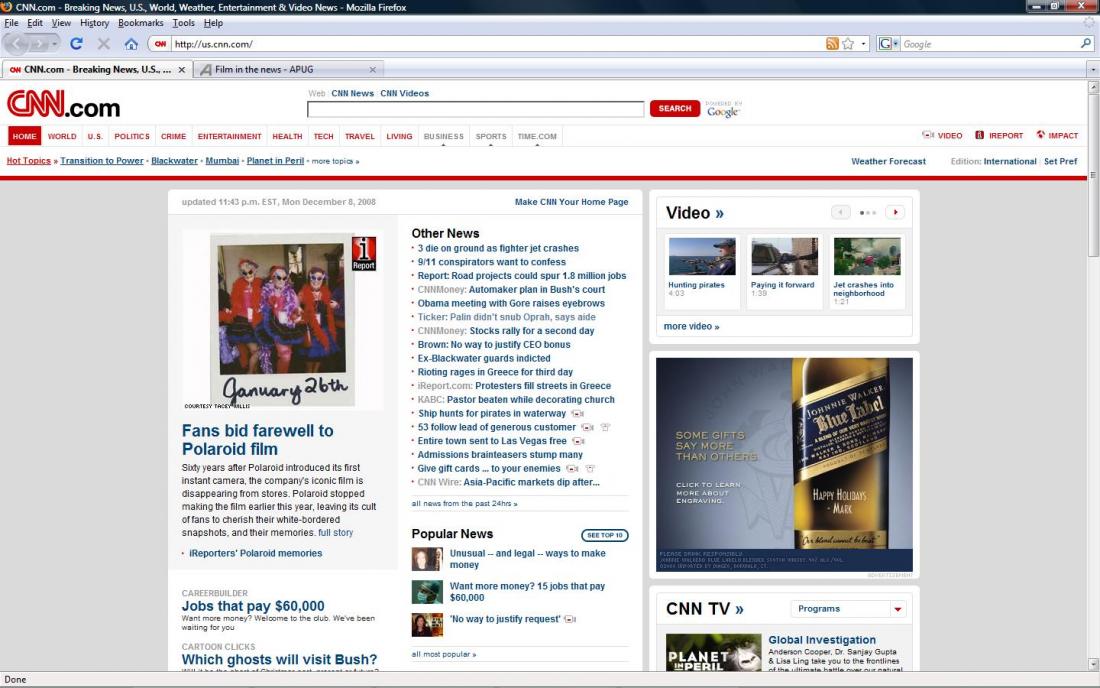
Task: Open the Weather Forecast link
Action: (x=888, y=161)
